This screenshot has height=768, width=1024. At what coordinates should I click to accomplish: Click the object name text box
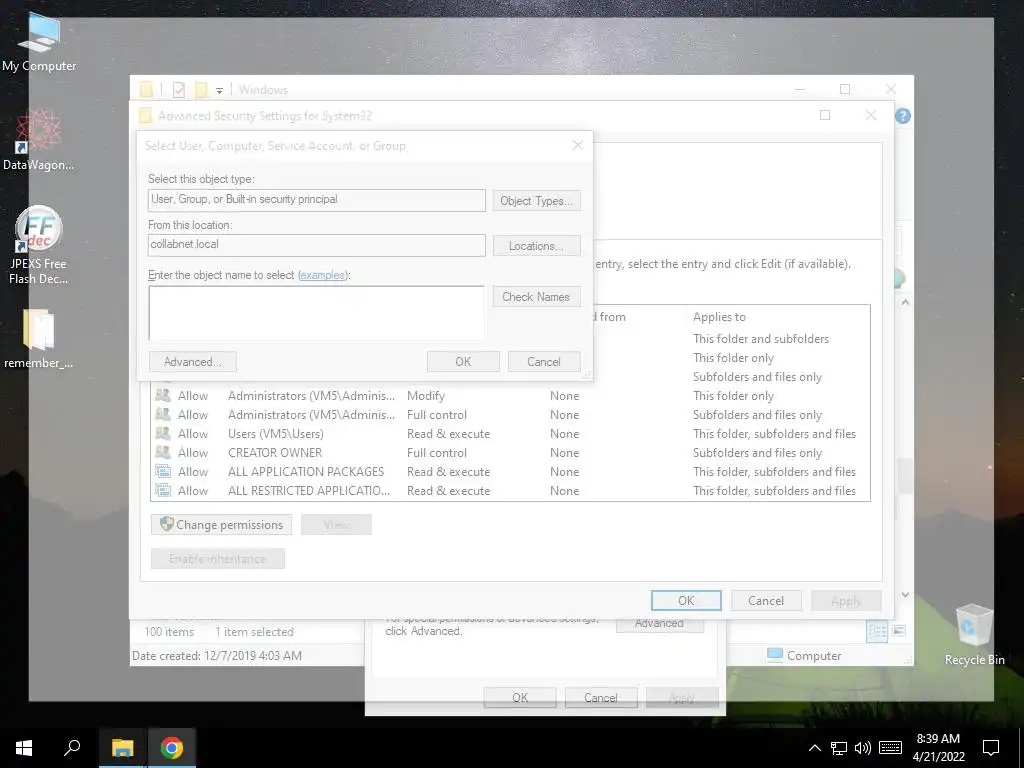pyautogui.click(x=317, y=313)
